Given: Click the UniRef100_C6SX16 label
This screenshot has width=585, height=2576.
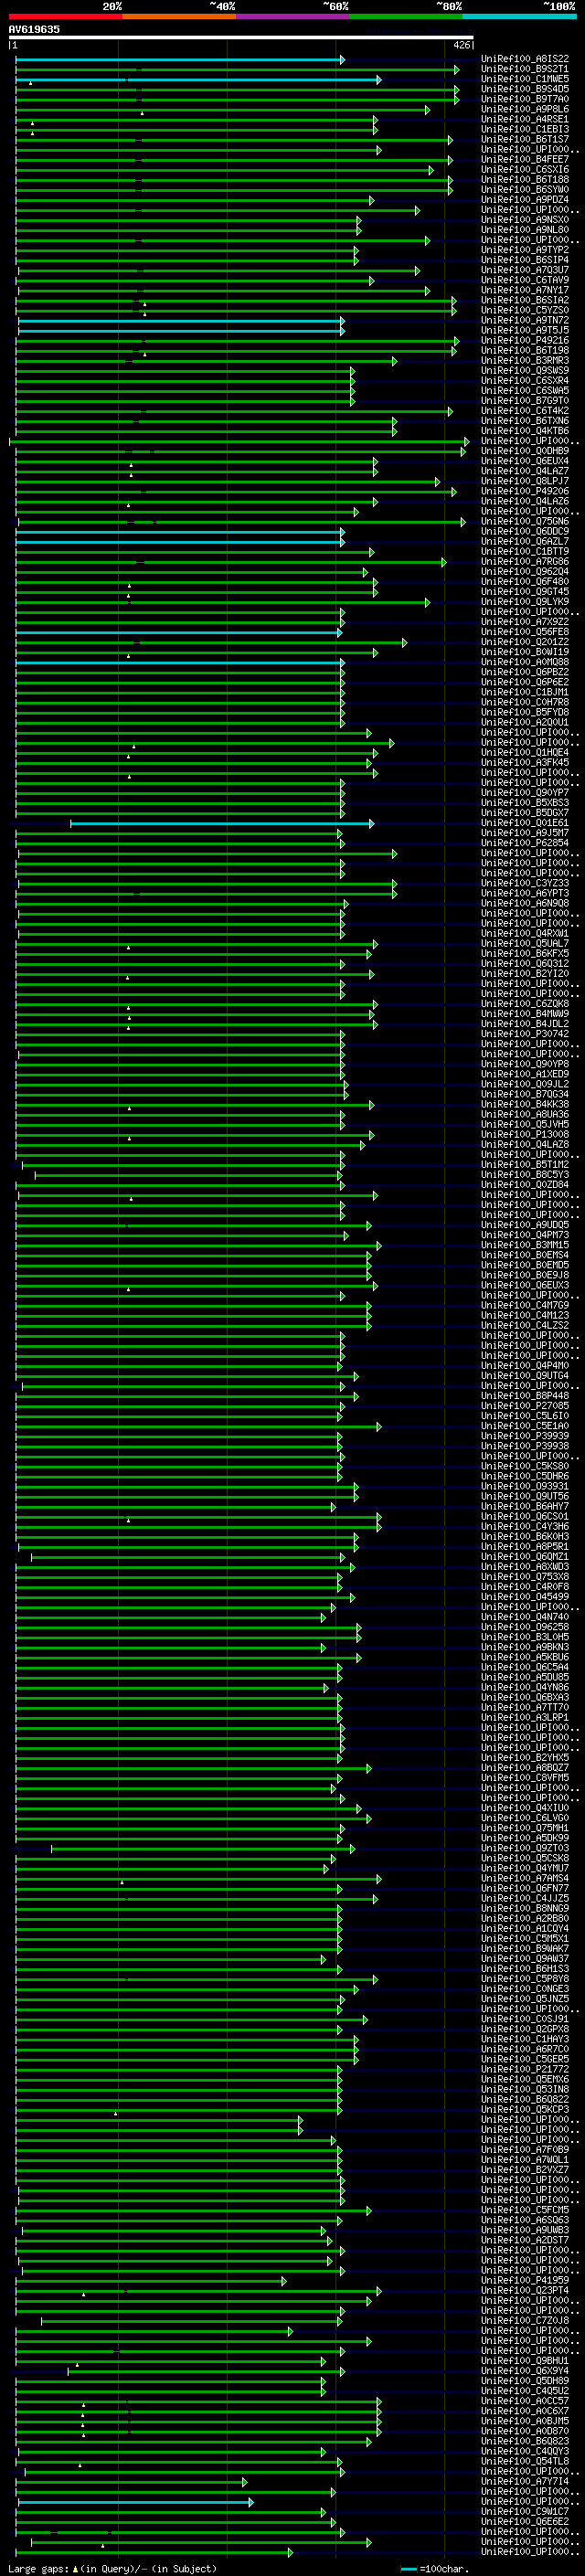Looking at the screenshot, I should coord(525,169).
